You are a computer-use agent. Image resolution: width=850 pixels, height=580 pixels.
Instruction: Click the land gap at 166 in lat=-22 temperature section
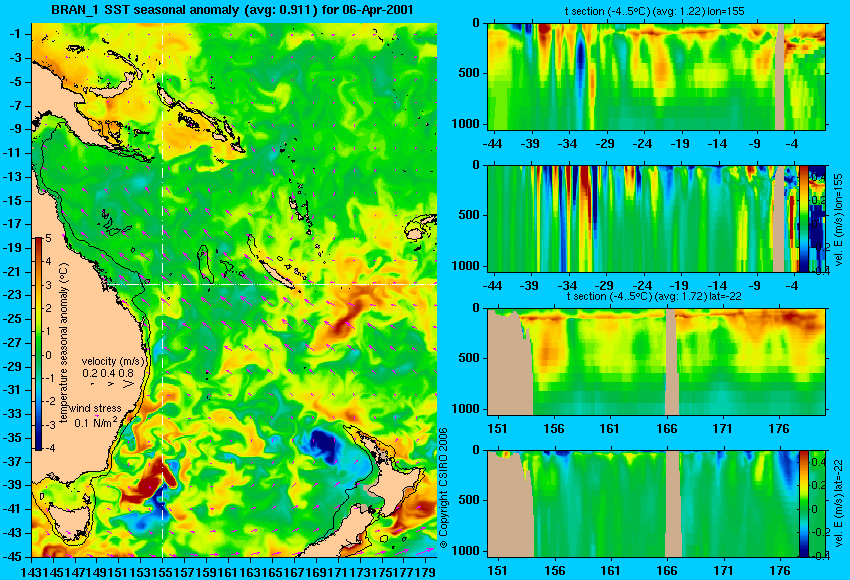[671, 362]
